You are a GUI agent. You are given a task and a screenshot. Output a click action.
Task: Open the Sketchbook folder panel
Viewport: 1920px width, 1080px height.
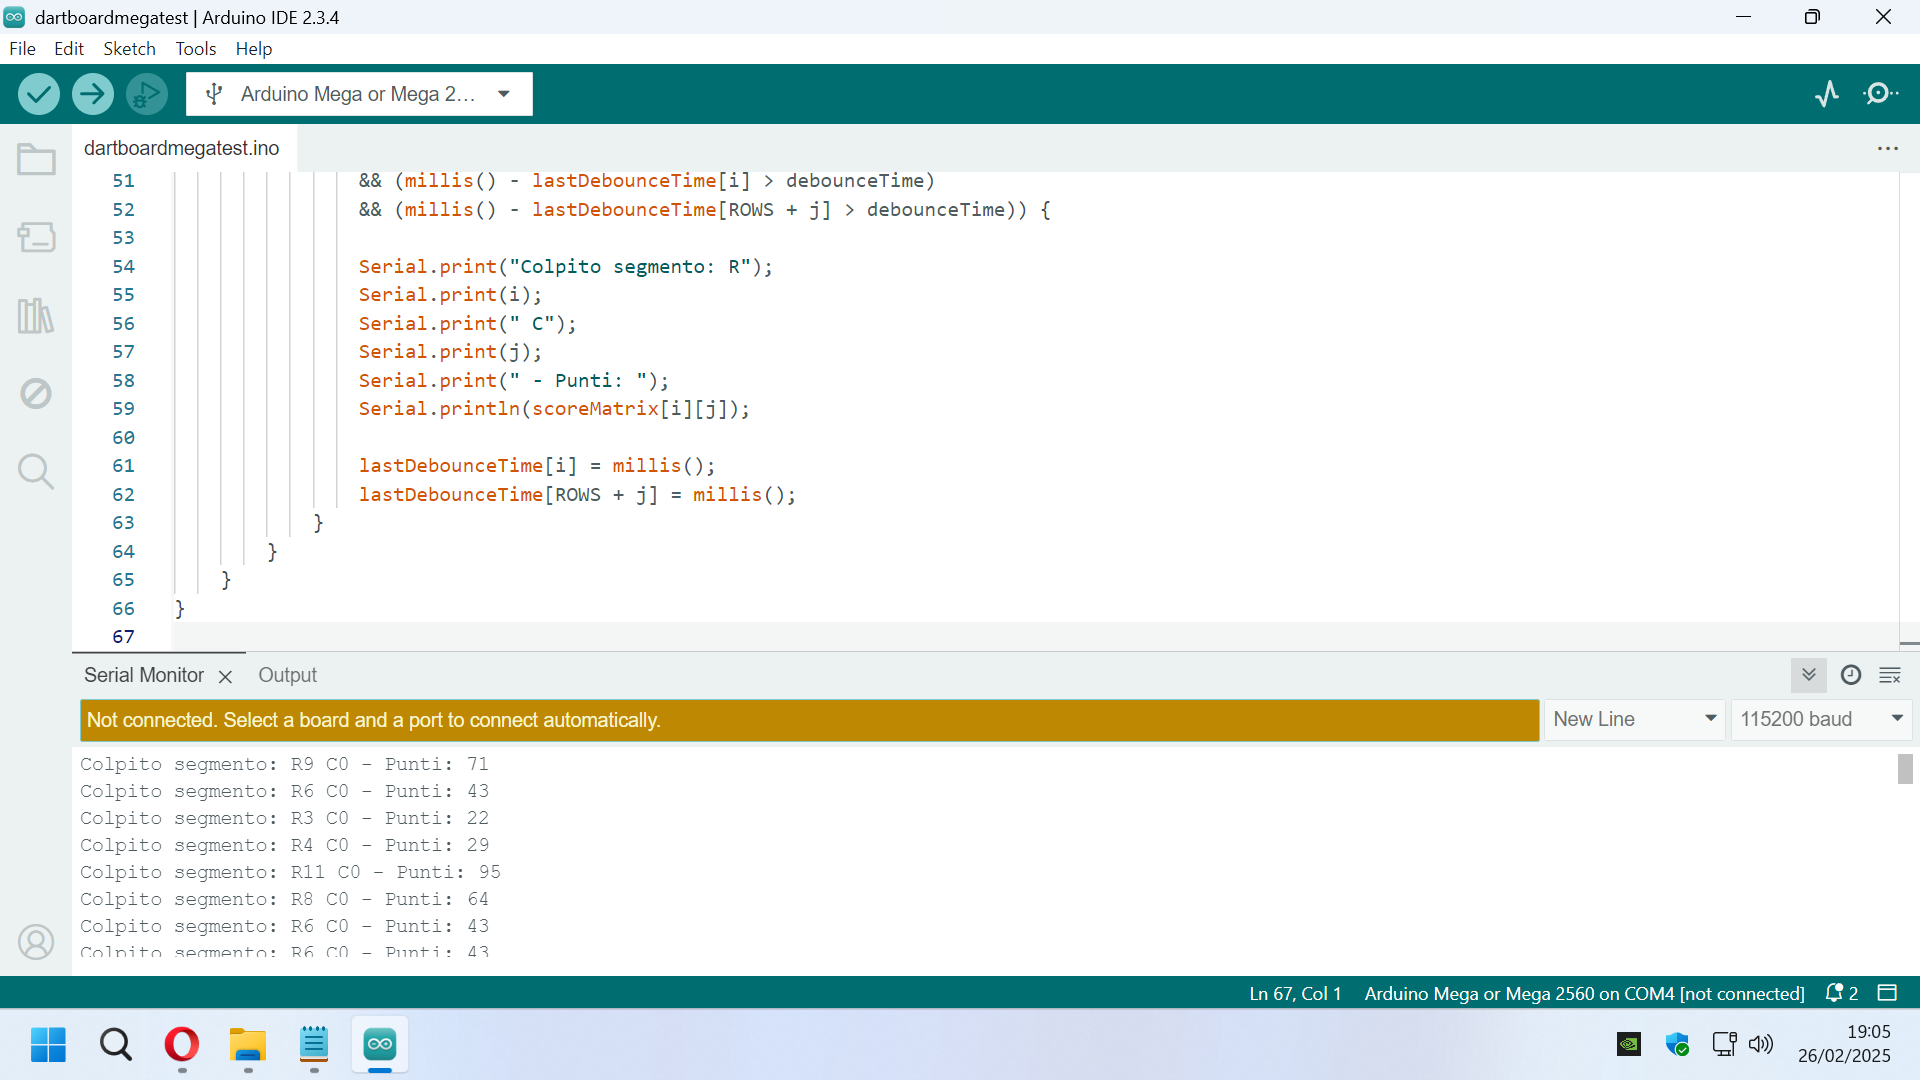click(36, 160)
